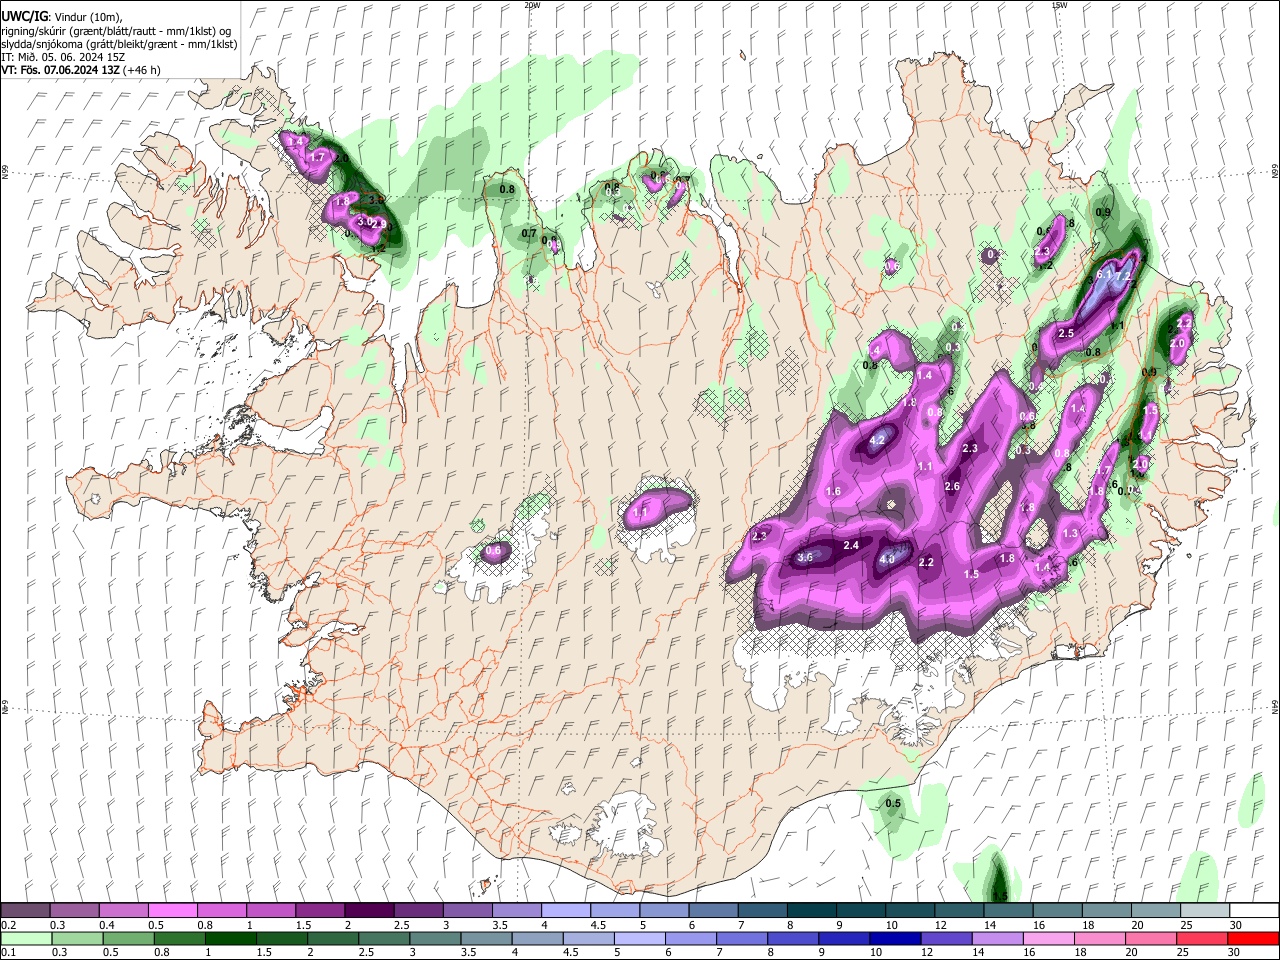
Task: Click the 4.2 precipitation value on the map
Action: click(879, 440)
